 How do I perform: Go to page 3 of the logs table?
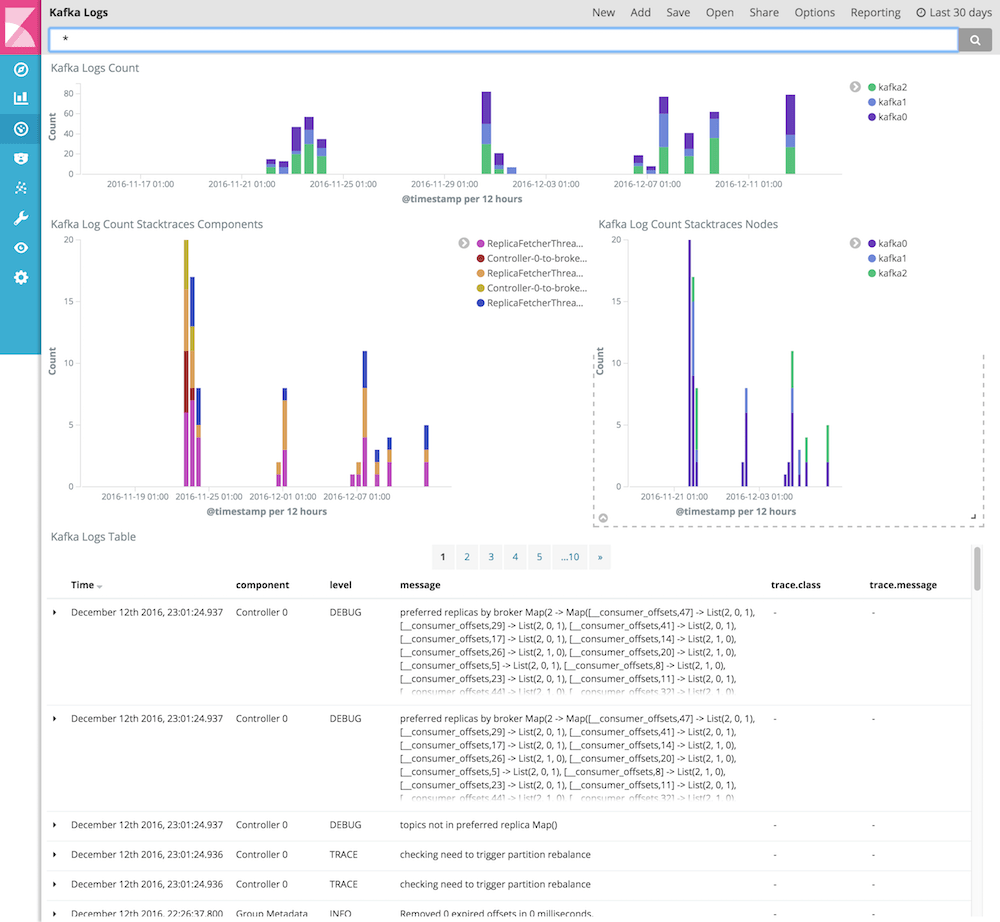pyautogui.click(x=491, y=557)
